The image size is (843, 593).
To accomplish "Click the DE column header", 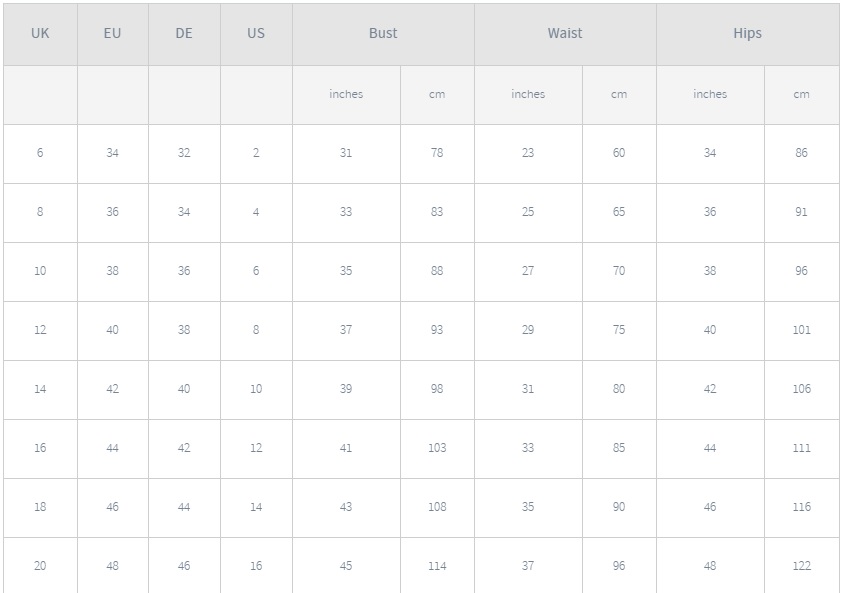I will (184, 34).
